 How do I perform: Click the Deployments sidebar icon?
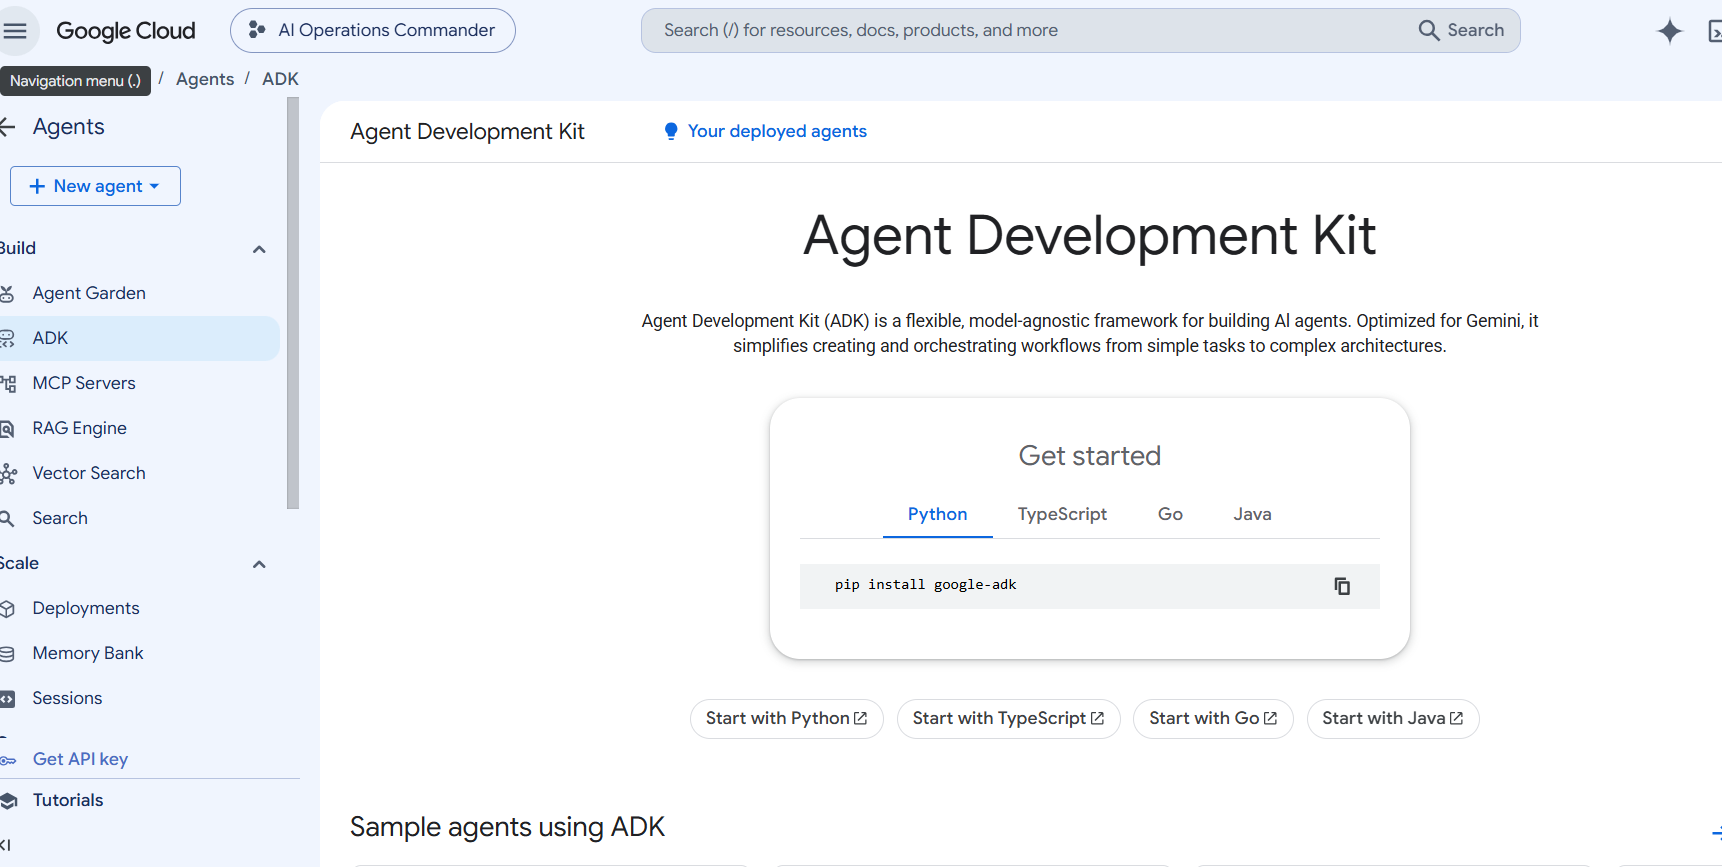[x=7, y=608]
